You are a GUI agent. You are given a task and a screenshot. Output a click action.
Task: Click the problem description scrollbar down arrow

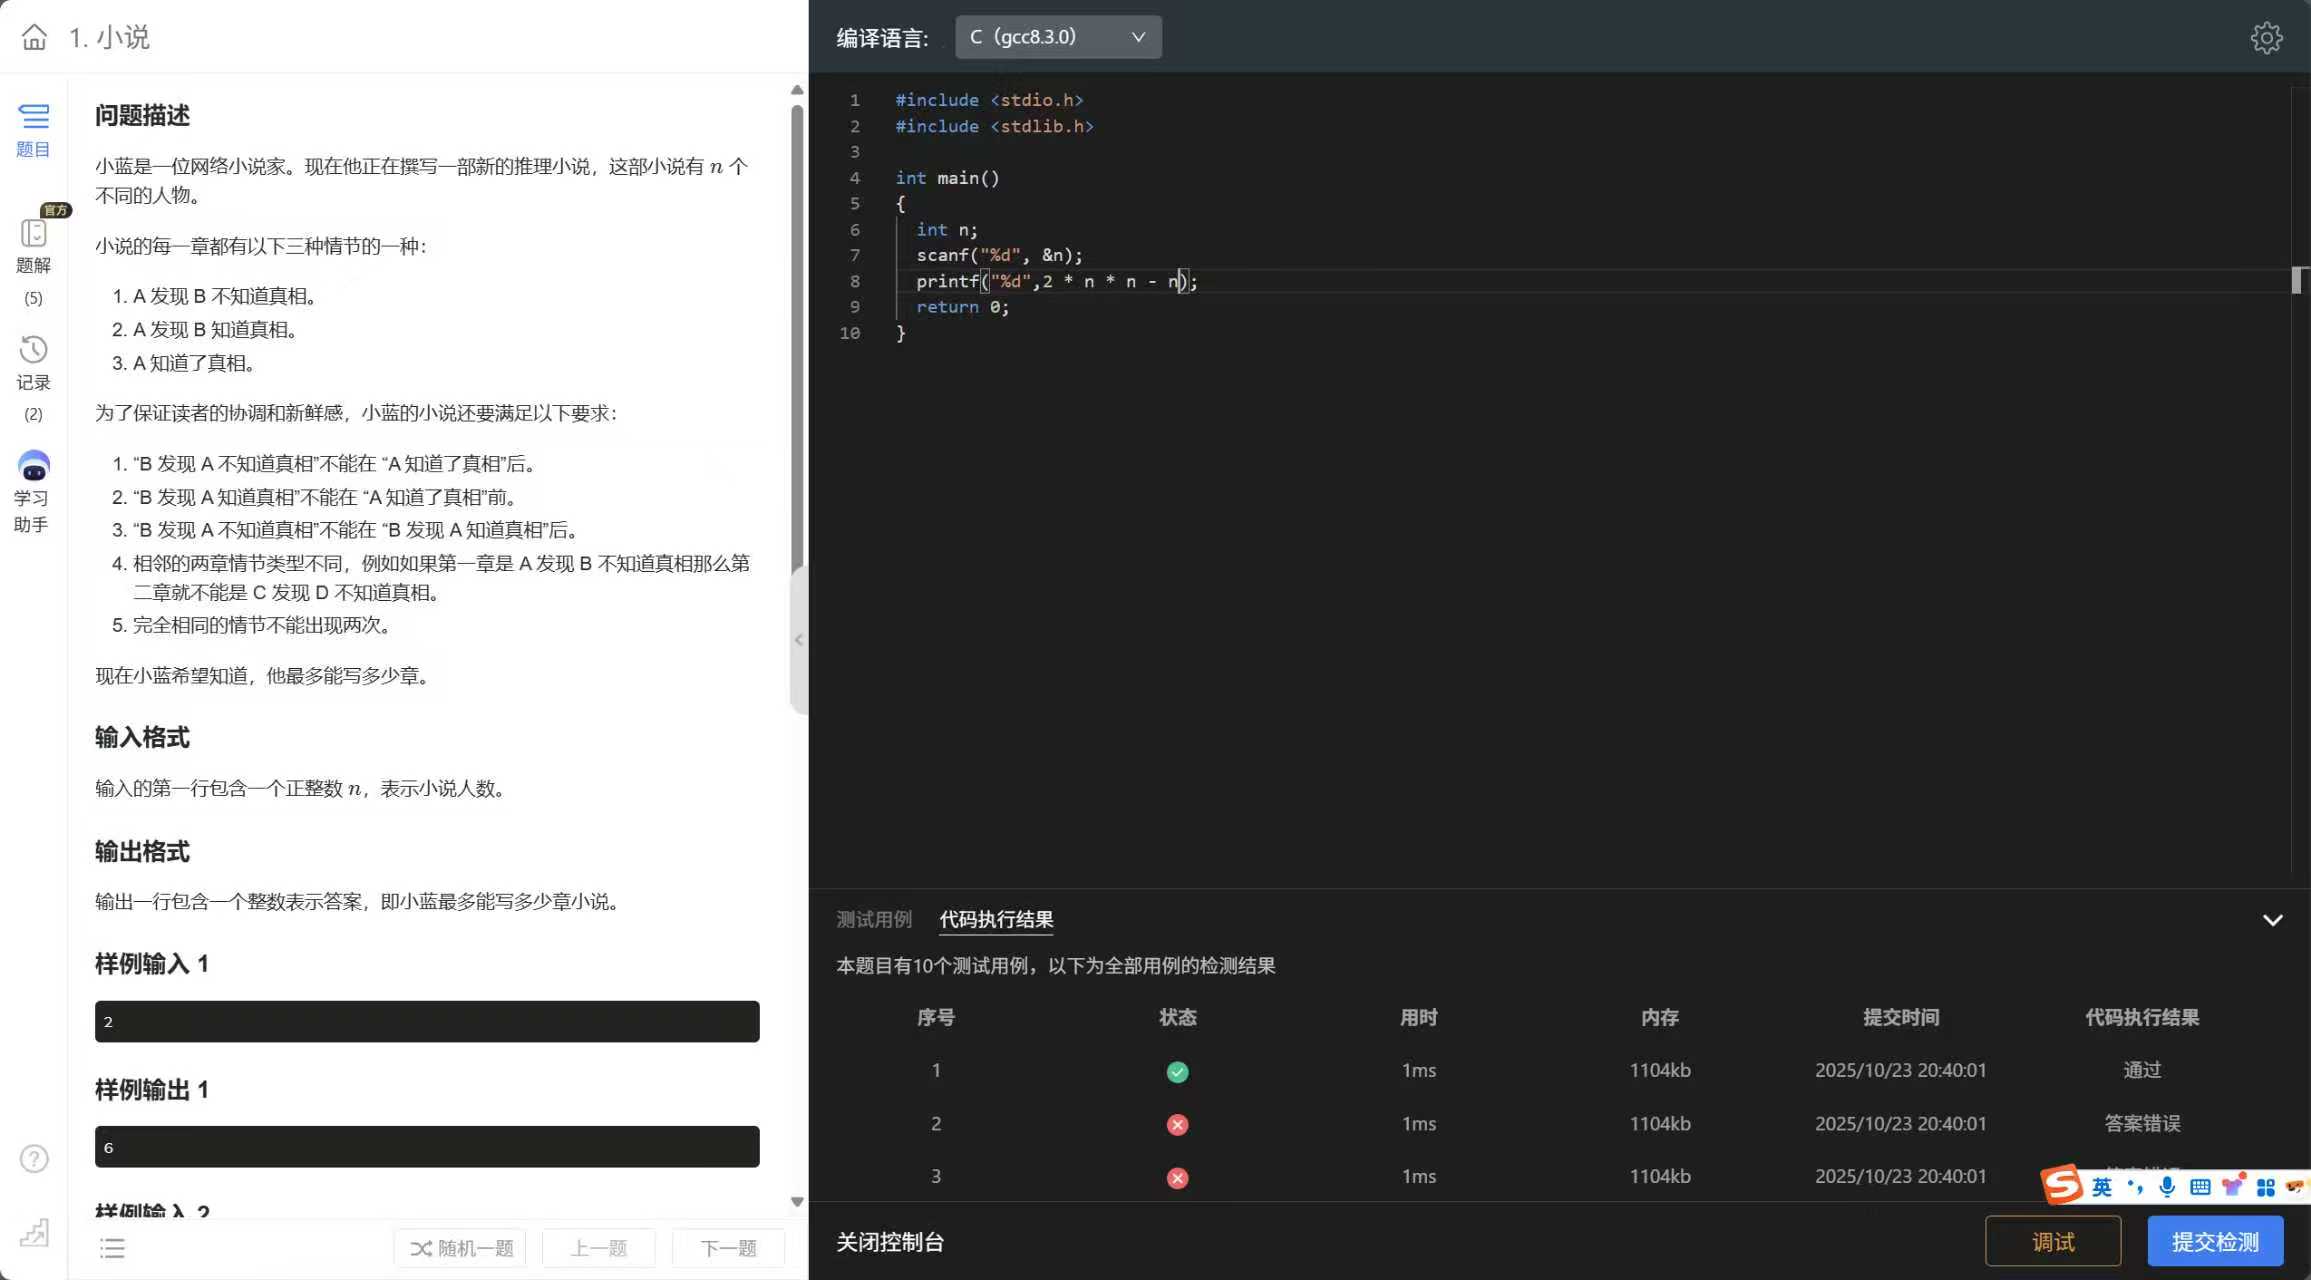tap(797, 1202)
